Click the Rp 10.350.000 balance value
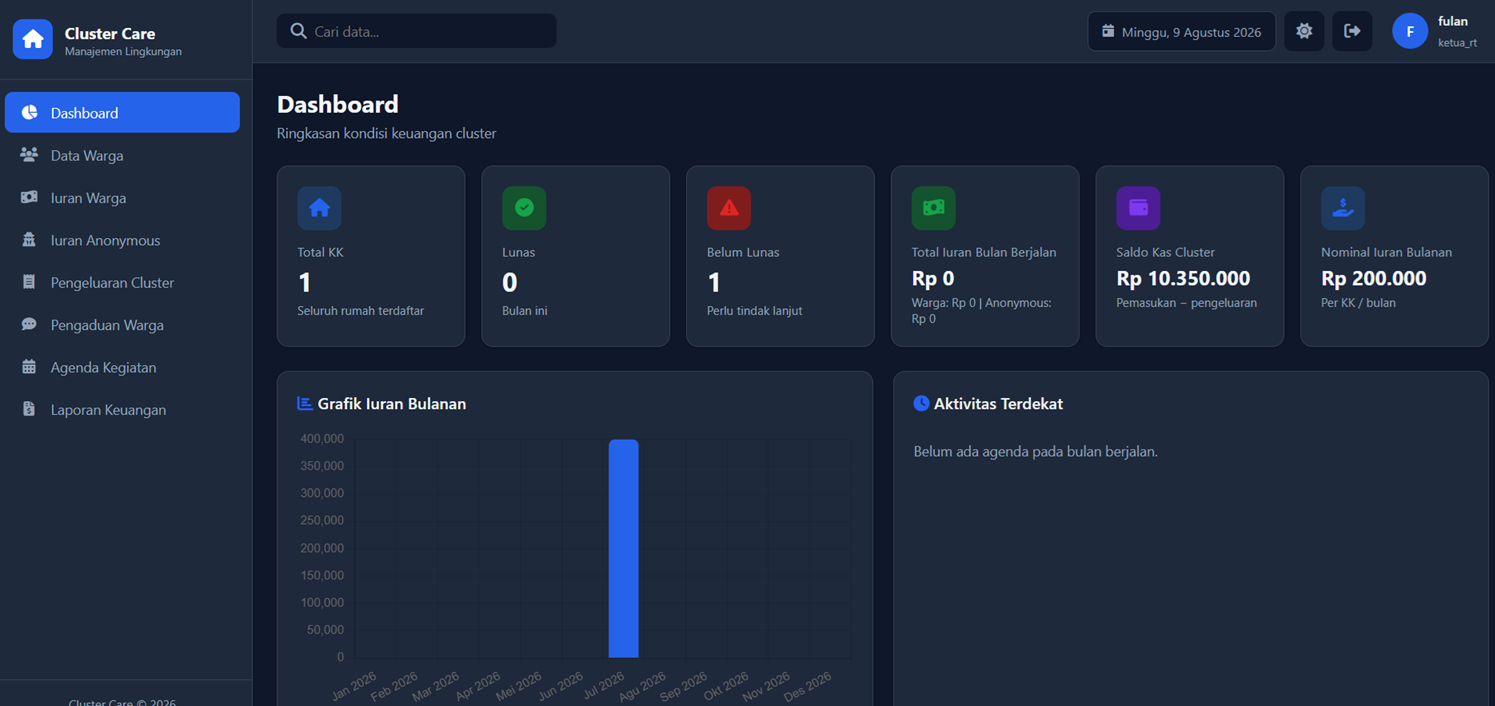This screenshot has width=1495, height=706. coord(1183,278)
